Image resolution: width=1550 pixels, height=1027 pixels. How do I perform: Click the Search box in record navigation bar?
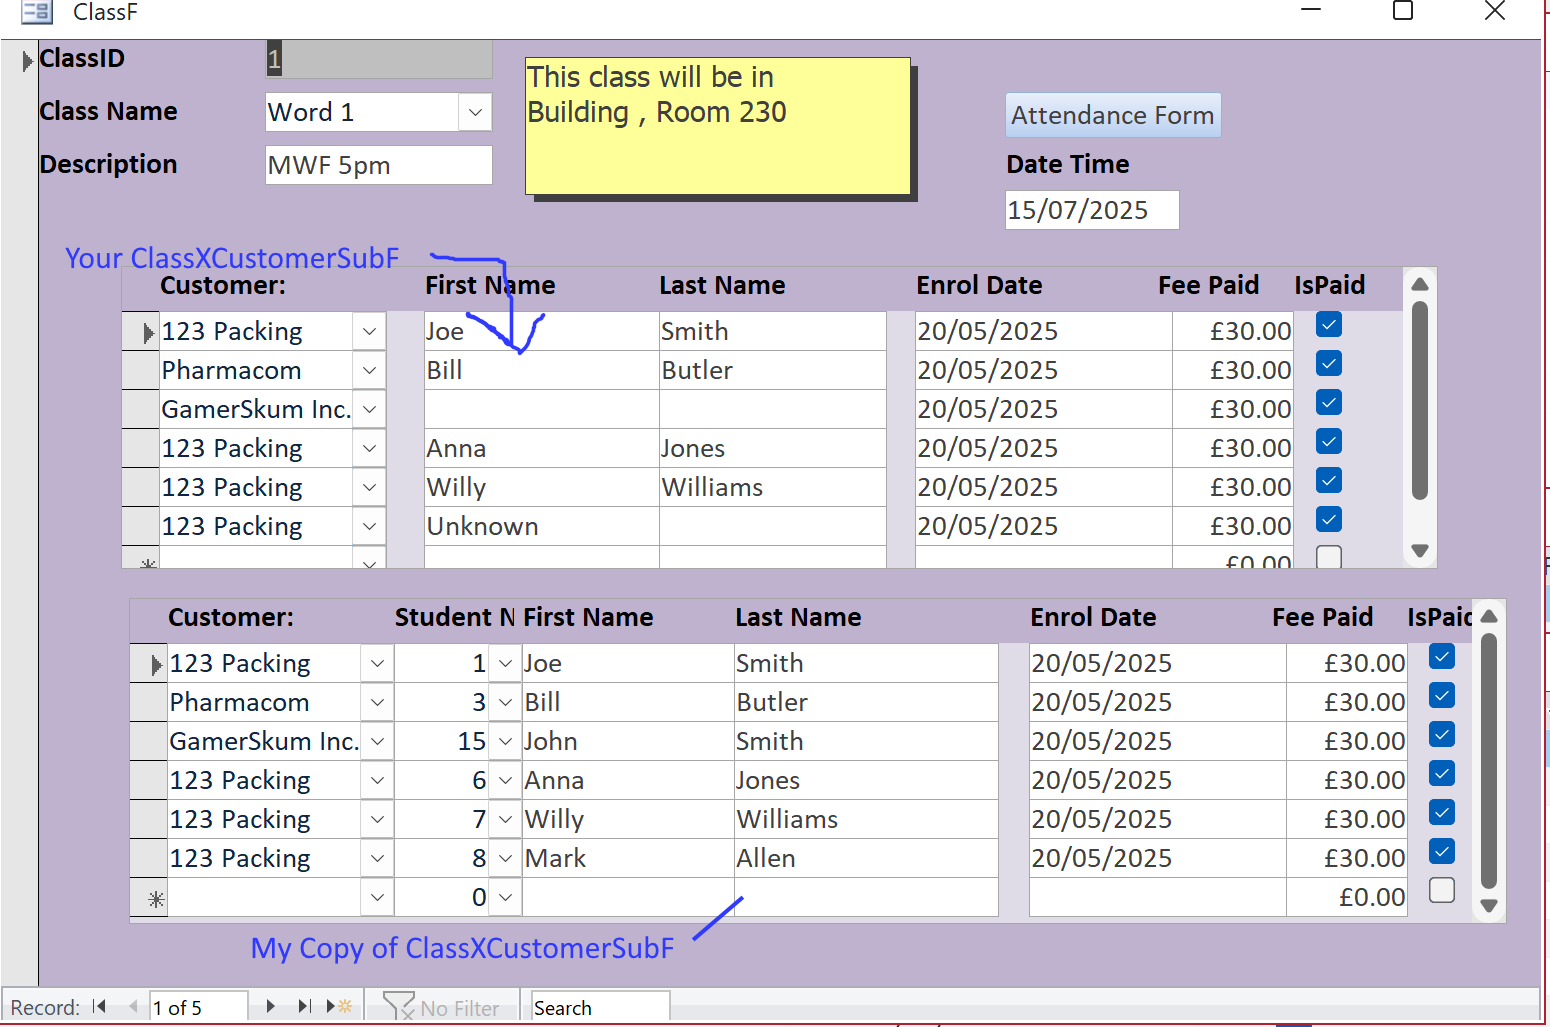click(x=599, y=1008)
